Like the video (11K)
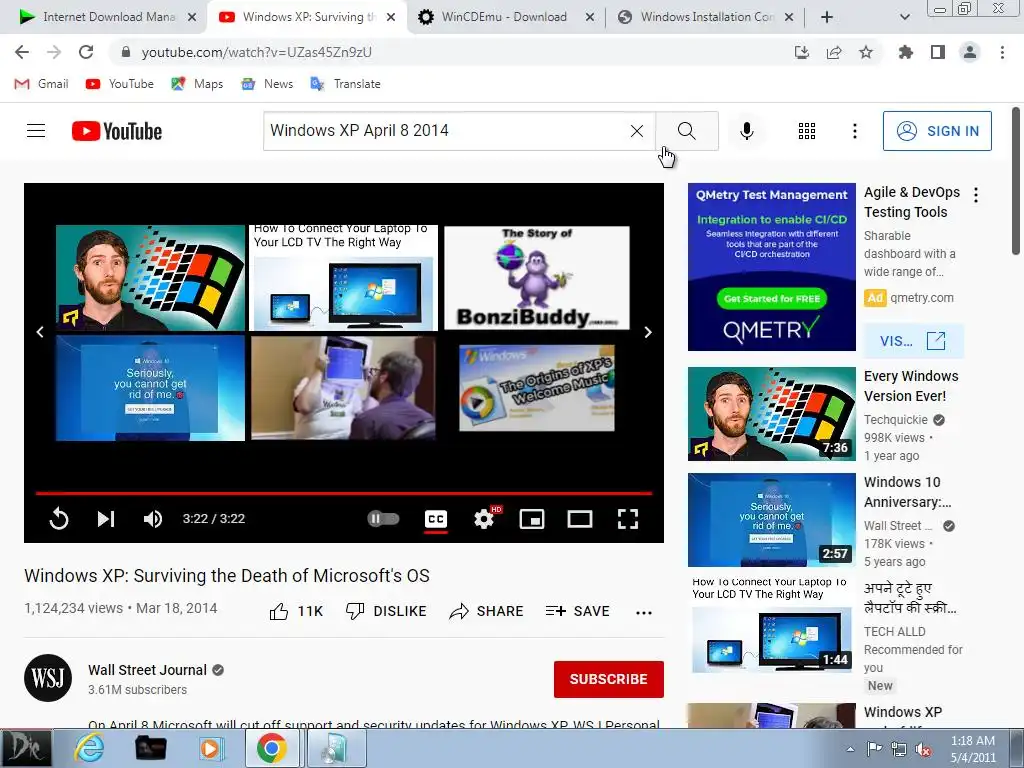 tap(296, 611)
